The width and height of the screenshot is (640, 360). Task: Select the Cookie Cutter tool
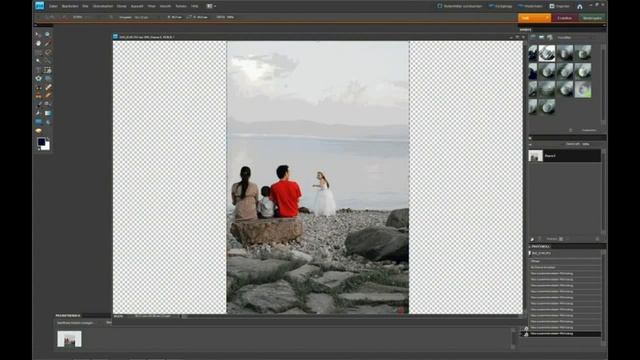[38, 78]
